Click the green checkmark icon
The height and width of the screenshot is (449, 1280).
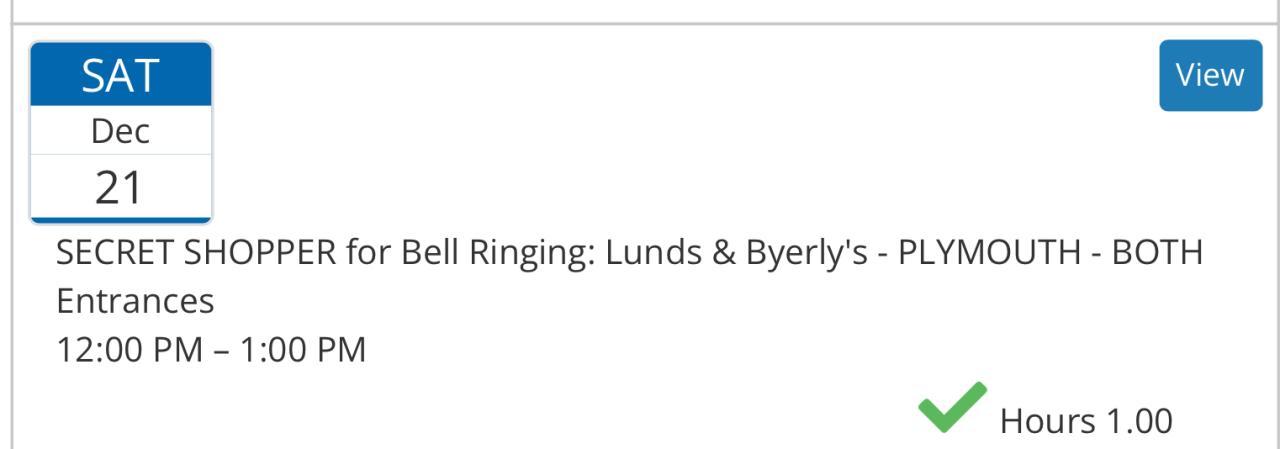(x=951, y=408)
